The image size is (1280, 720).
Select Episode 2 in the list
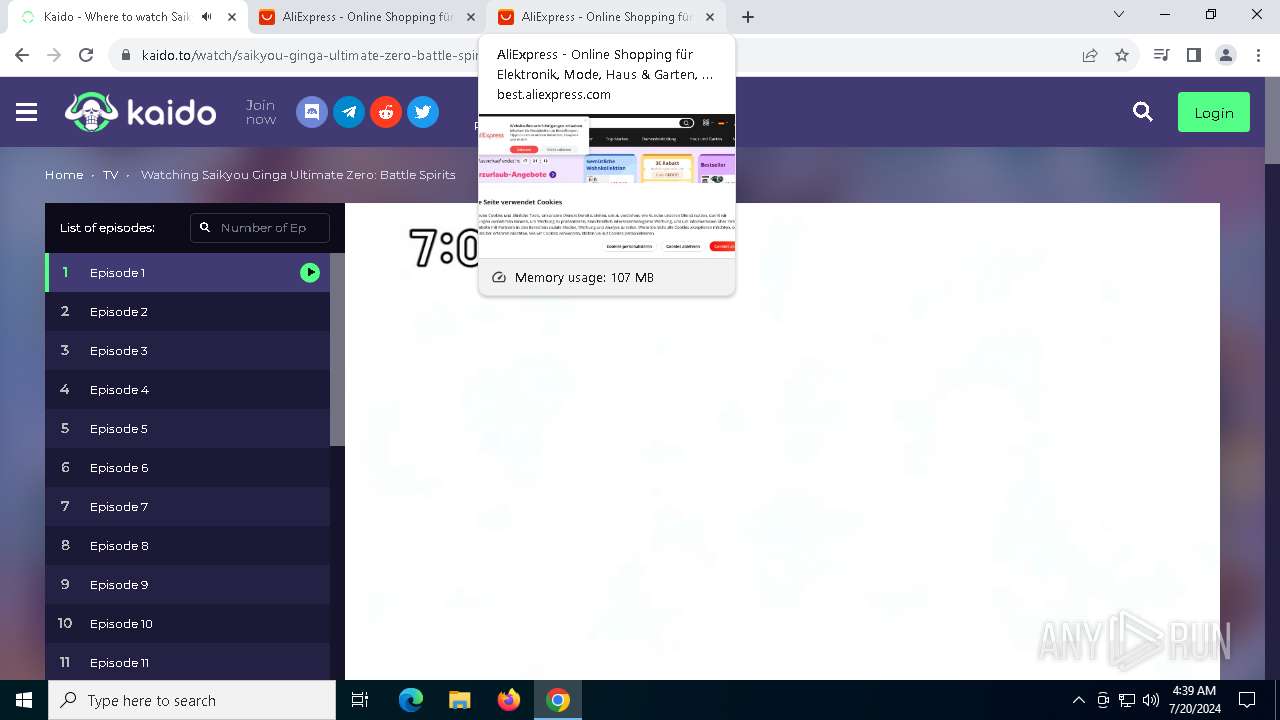[187, 311]
